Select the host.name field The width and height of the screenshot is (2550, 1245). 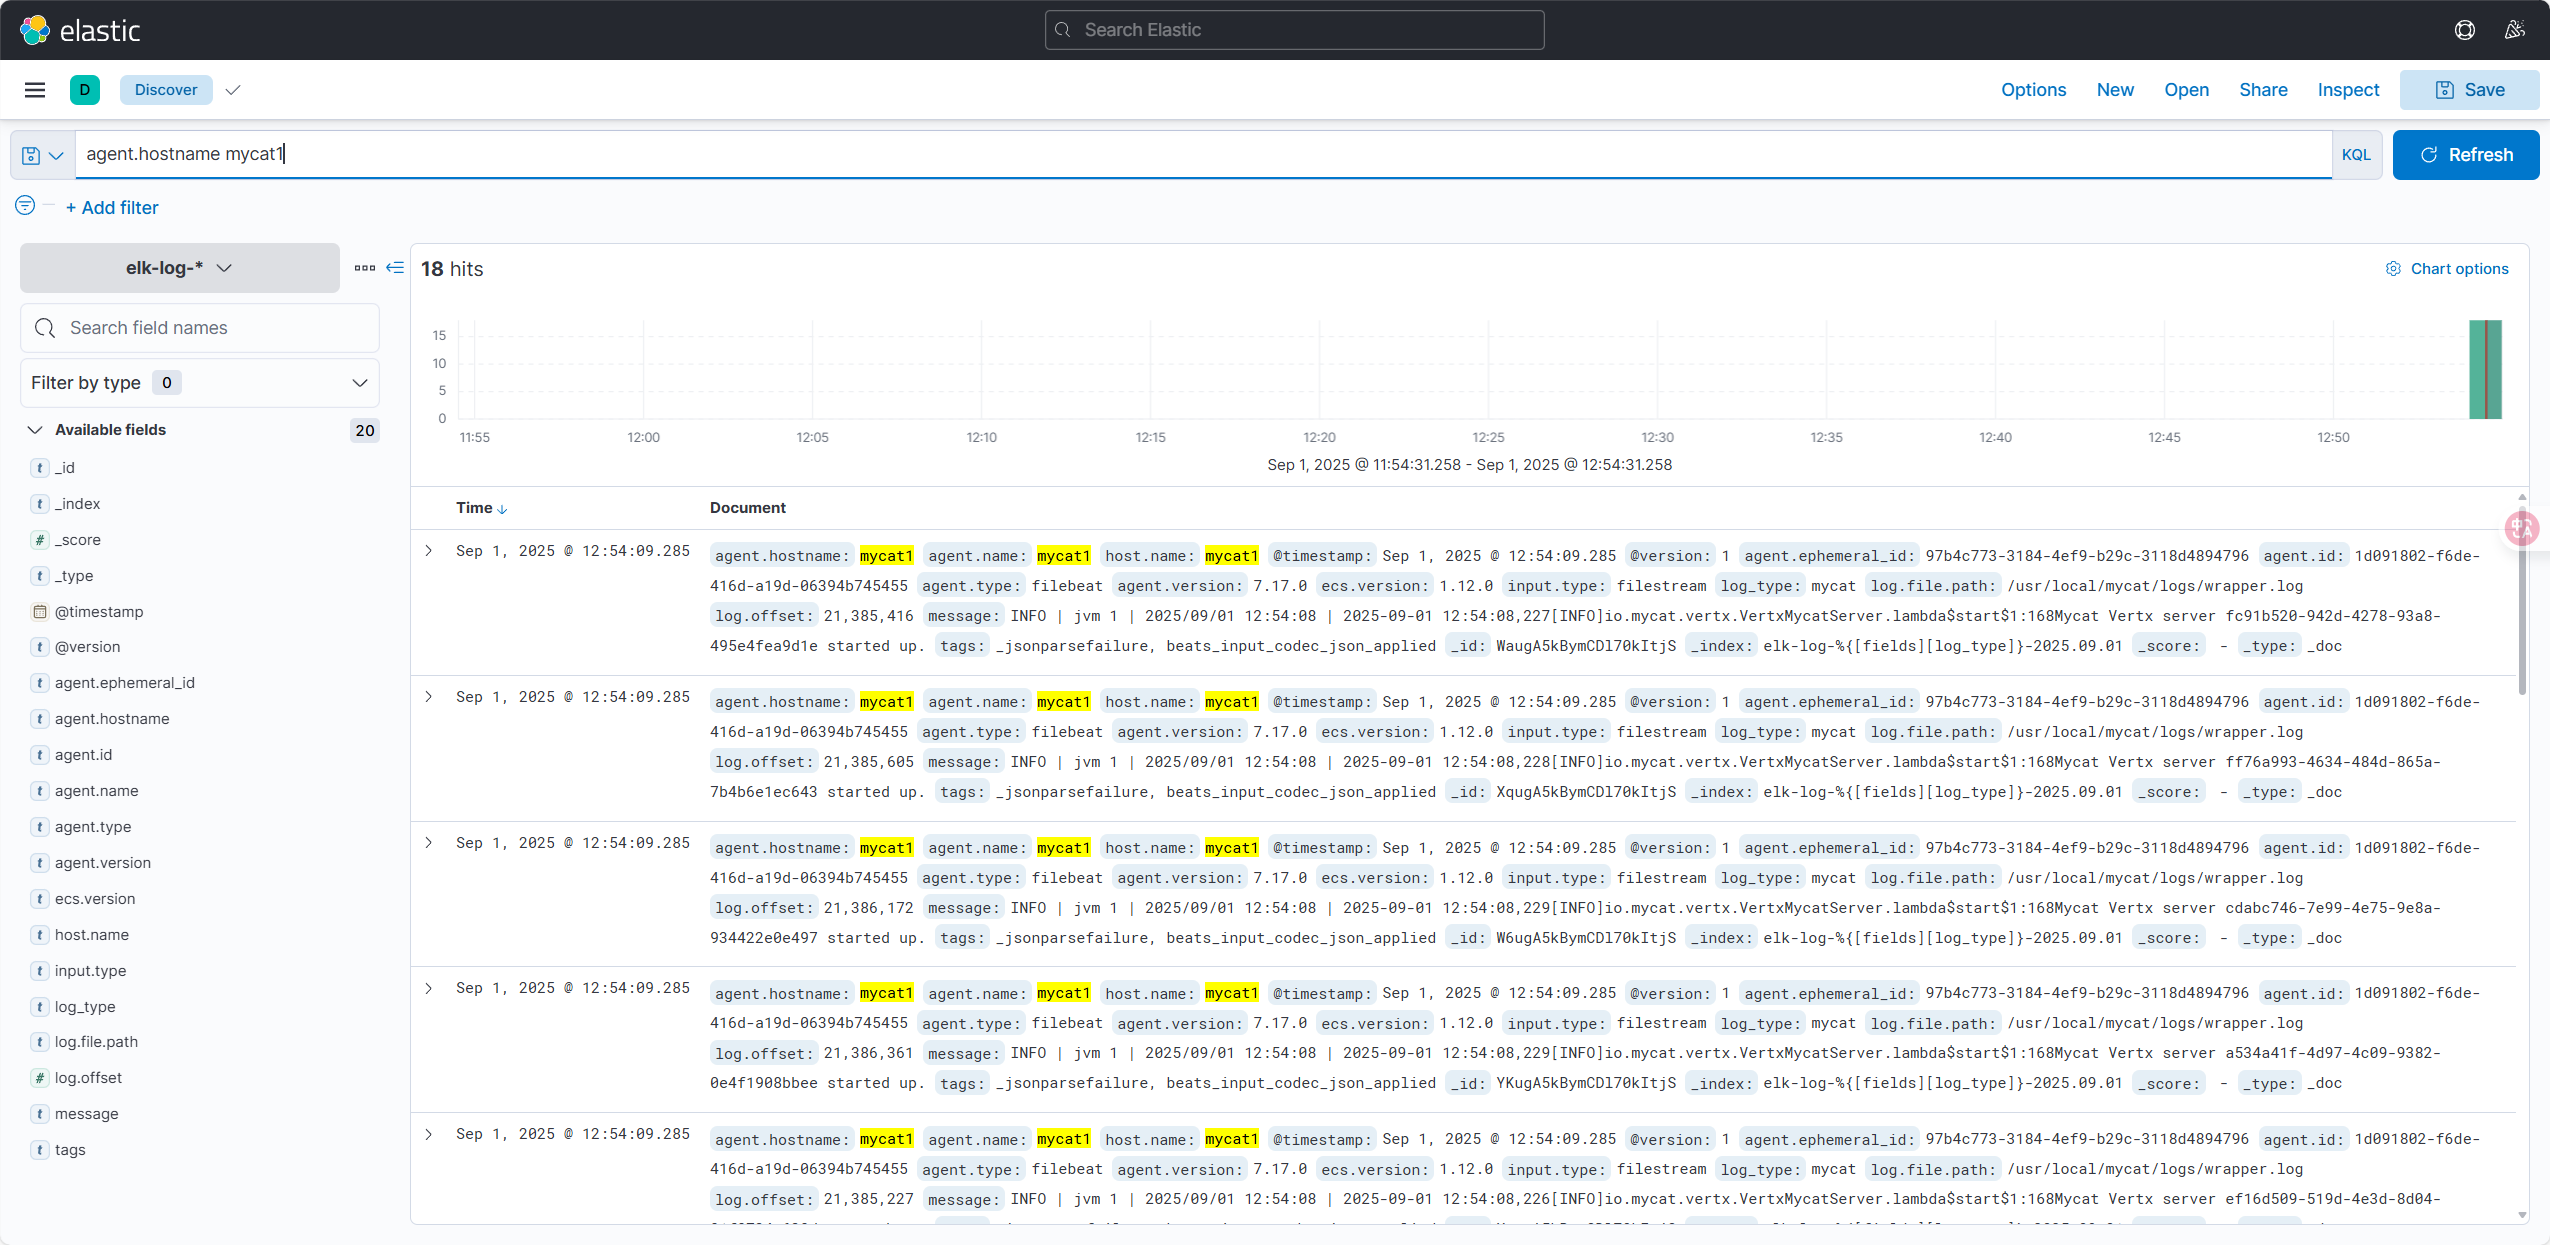pyautogui.click(x=92, y=935)
